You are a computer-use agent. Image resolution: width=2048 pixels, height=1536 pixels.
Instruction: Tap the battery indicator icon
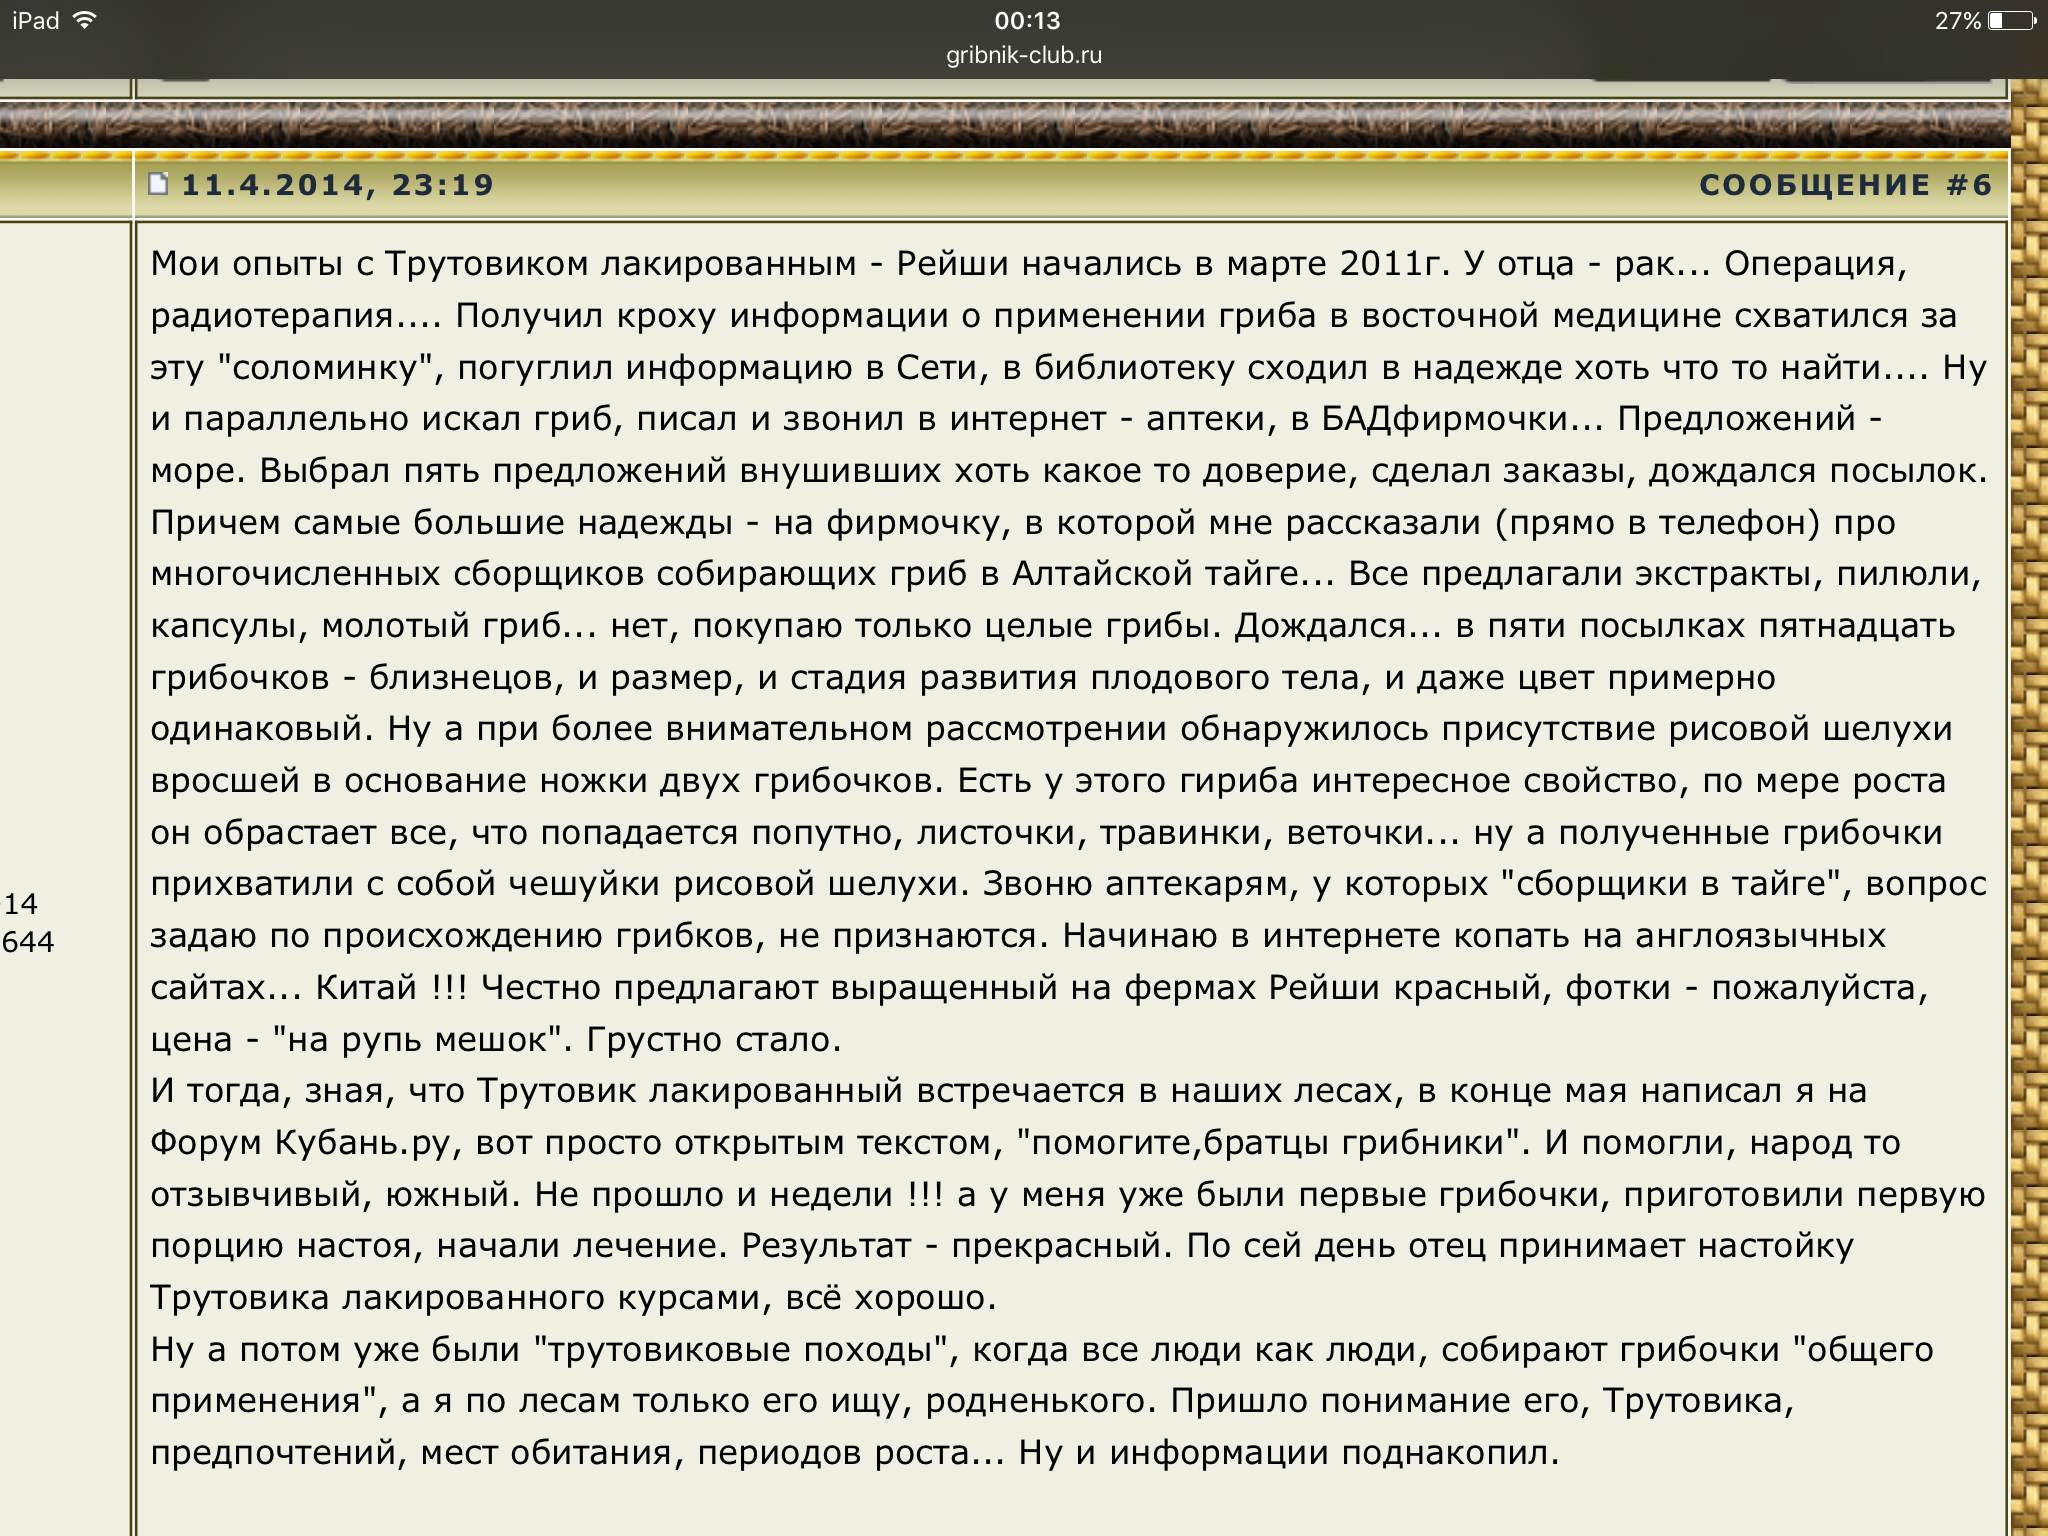point(2012,21)
